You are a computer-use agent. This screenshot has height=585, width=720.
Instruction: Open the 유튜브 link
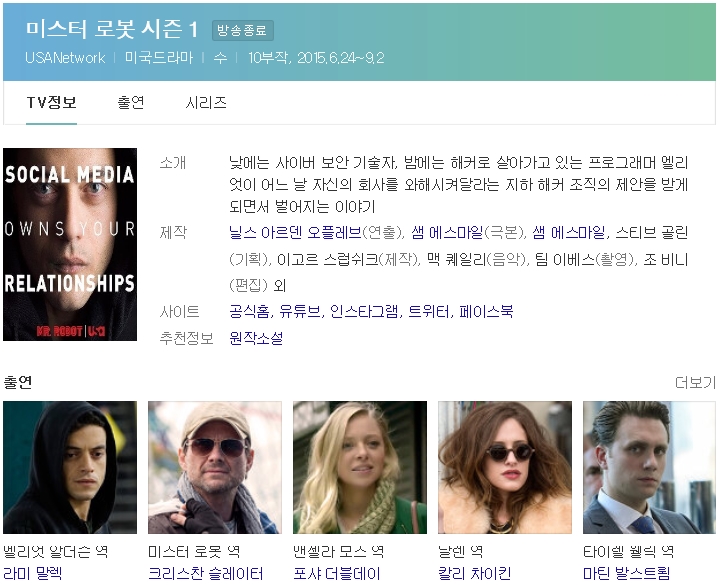pyautogui.click(x=300, y=311)
